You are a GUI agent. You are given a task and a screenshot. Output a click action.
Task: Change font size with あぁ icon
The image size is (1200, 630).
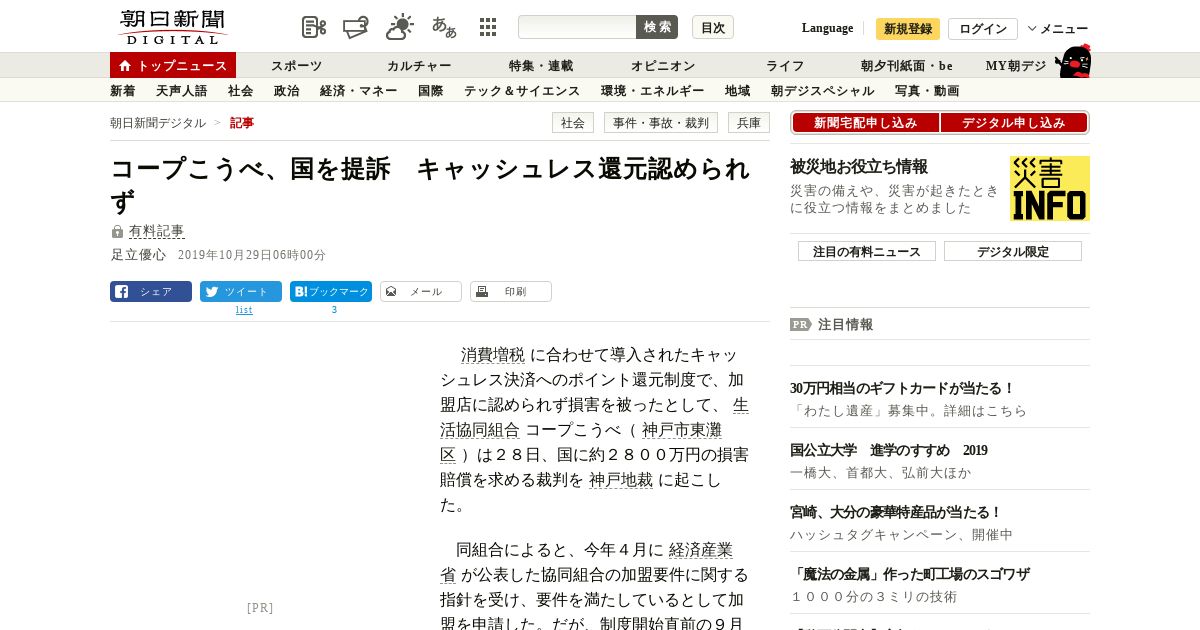point(444,27)
